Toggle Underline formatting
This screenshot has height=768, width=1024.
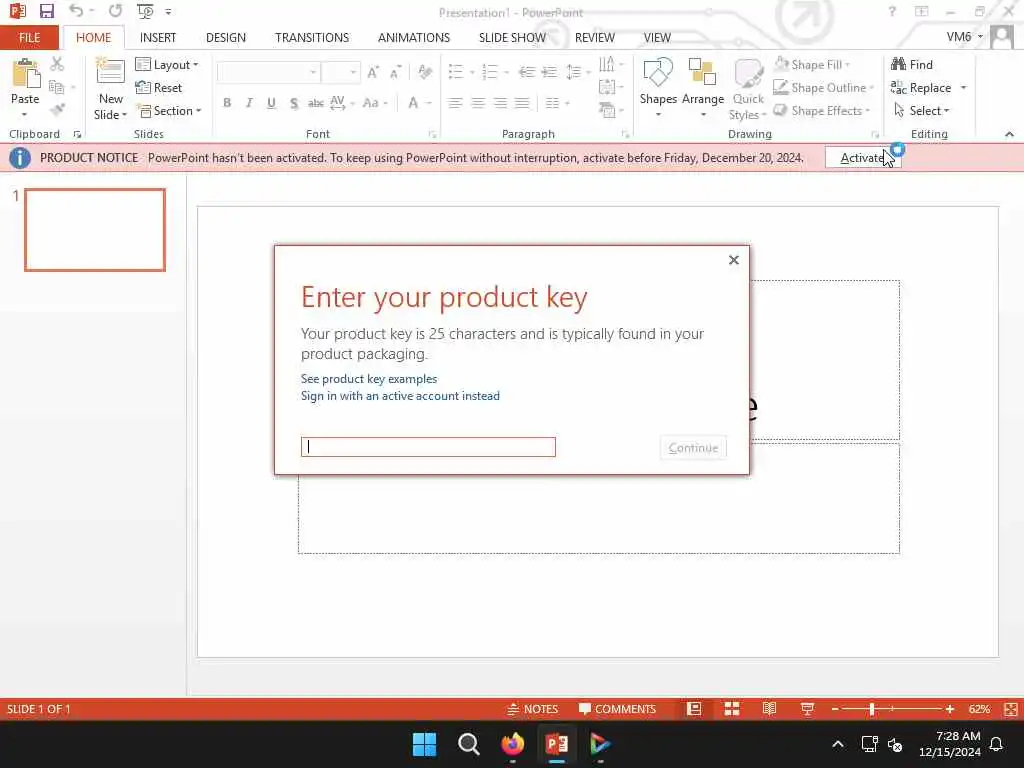click(271, 103)
